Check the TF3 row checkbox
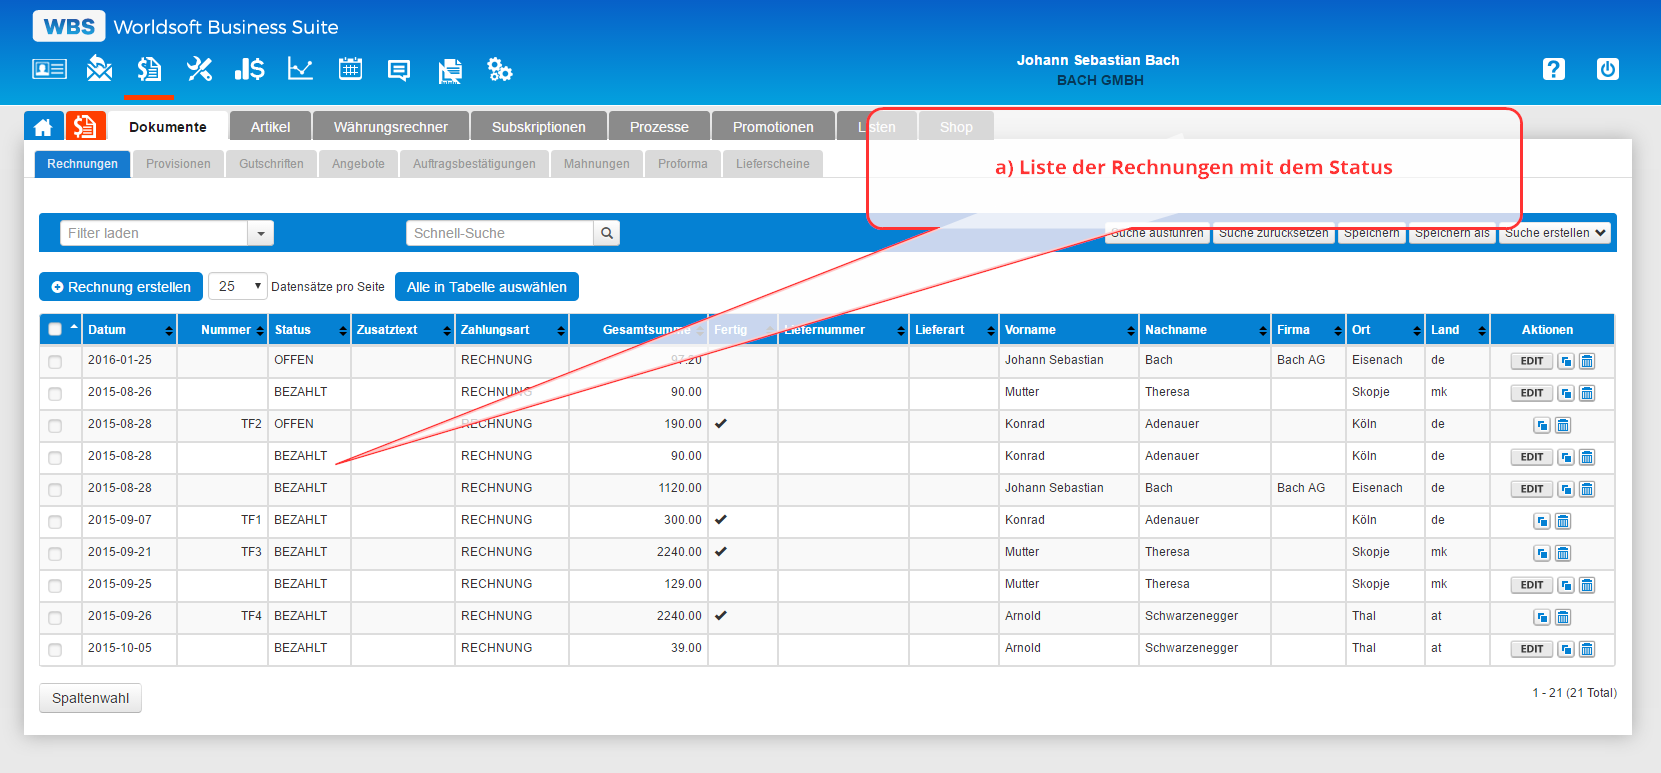Image resolution: width=1661 pixels, height=773 pixels. [55, 554]
